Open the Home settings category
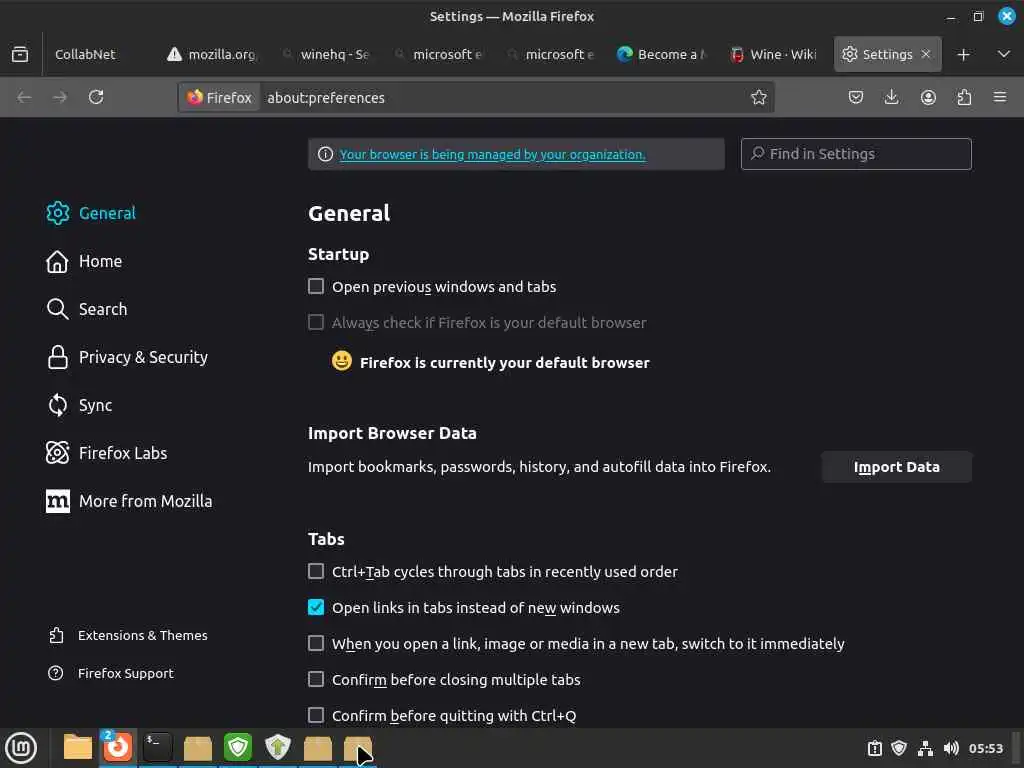This screenshot has height=768, width=1024. point(84,261)
